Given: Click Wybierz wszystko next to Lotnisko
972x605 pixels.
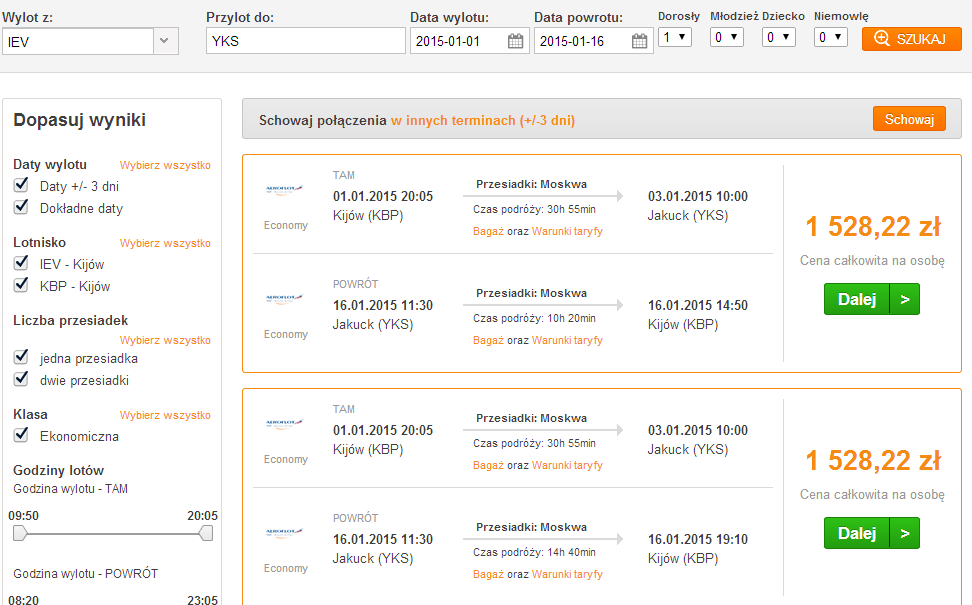Looking at the screenshot, I should pyautogui.click(x=165, y=243).
